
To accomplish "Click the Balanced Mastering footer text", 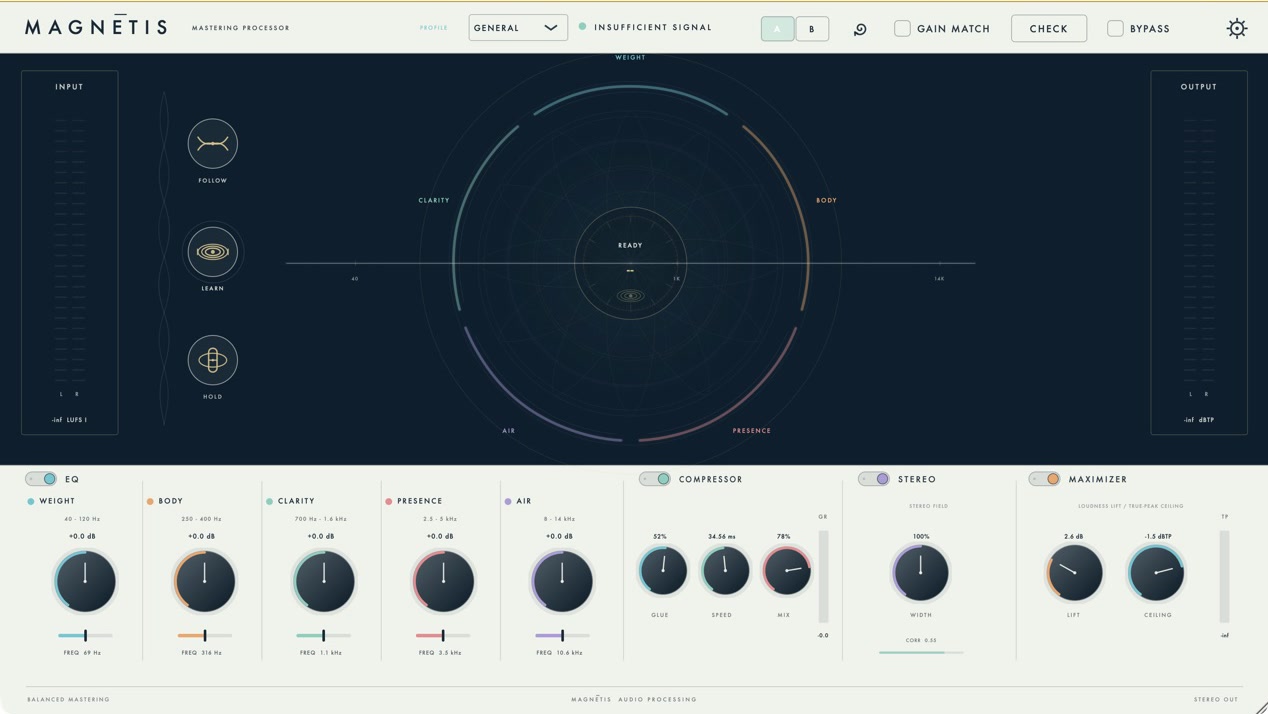I will [68, 699].
